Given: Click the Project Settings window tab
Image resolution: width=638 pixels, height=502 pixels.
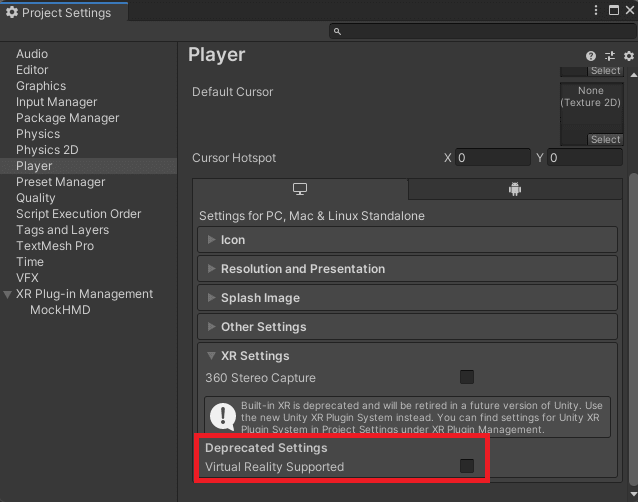Looking at the screenshot, I should coord(64,12).
